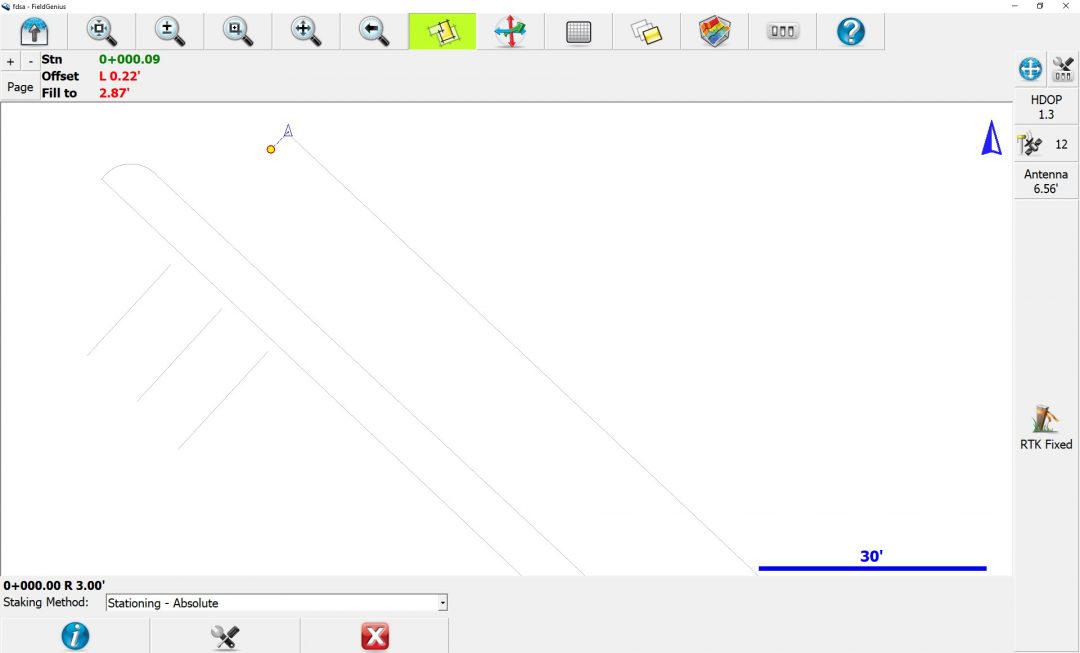
Task: Select the zoom window magnifier tool
Action: click(x=238, y=31)
